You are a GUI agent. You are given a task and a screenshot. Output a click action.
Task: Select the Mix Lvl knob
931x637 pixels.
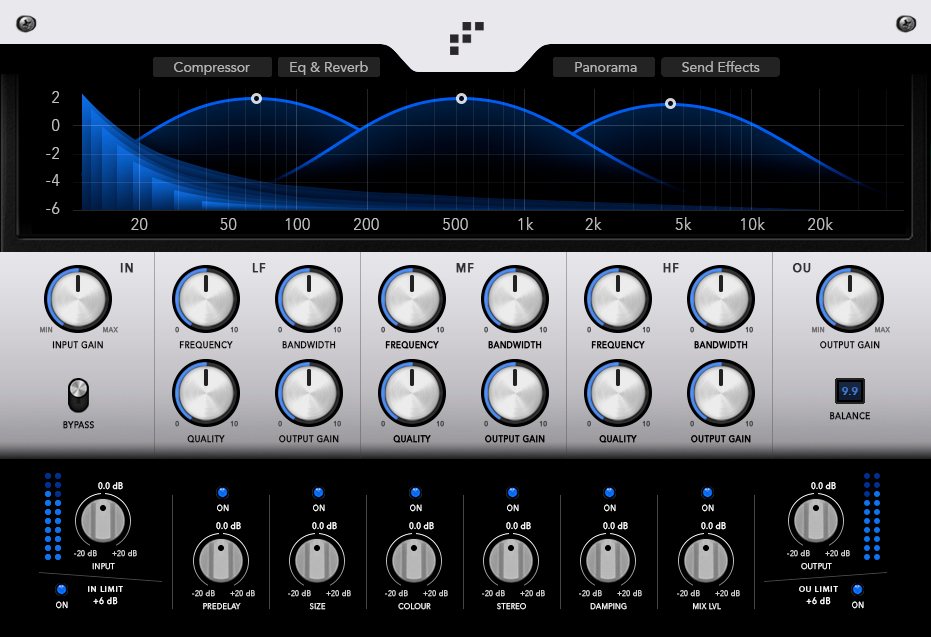(706, 560)
